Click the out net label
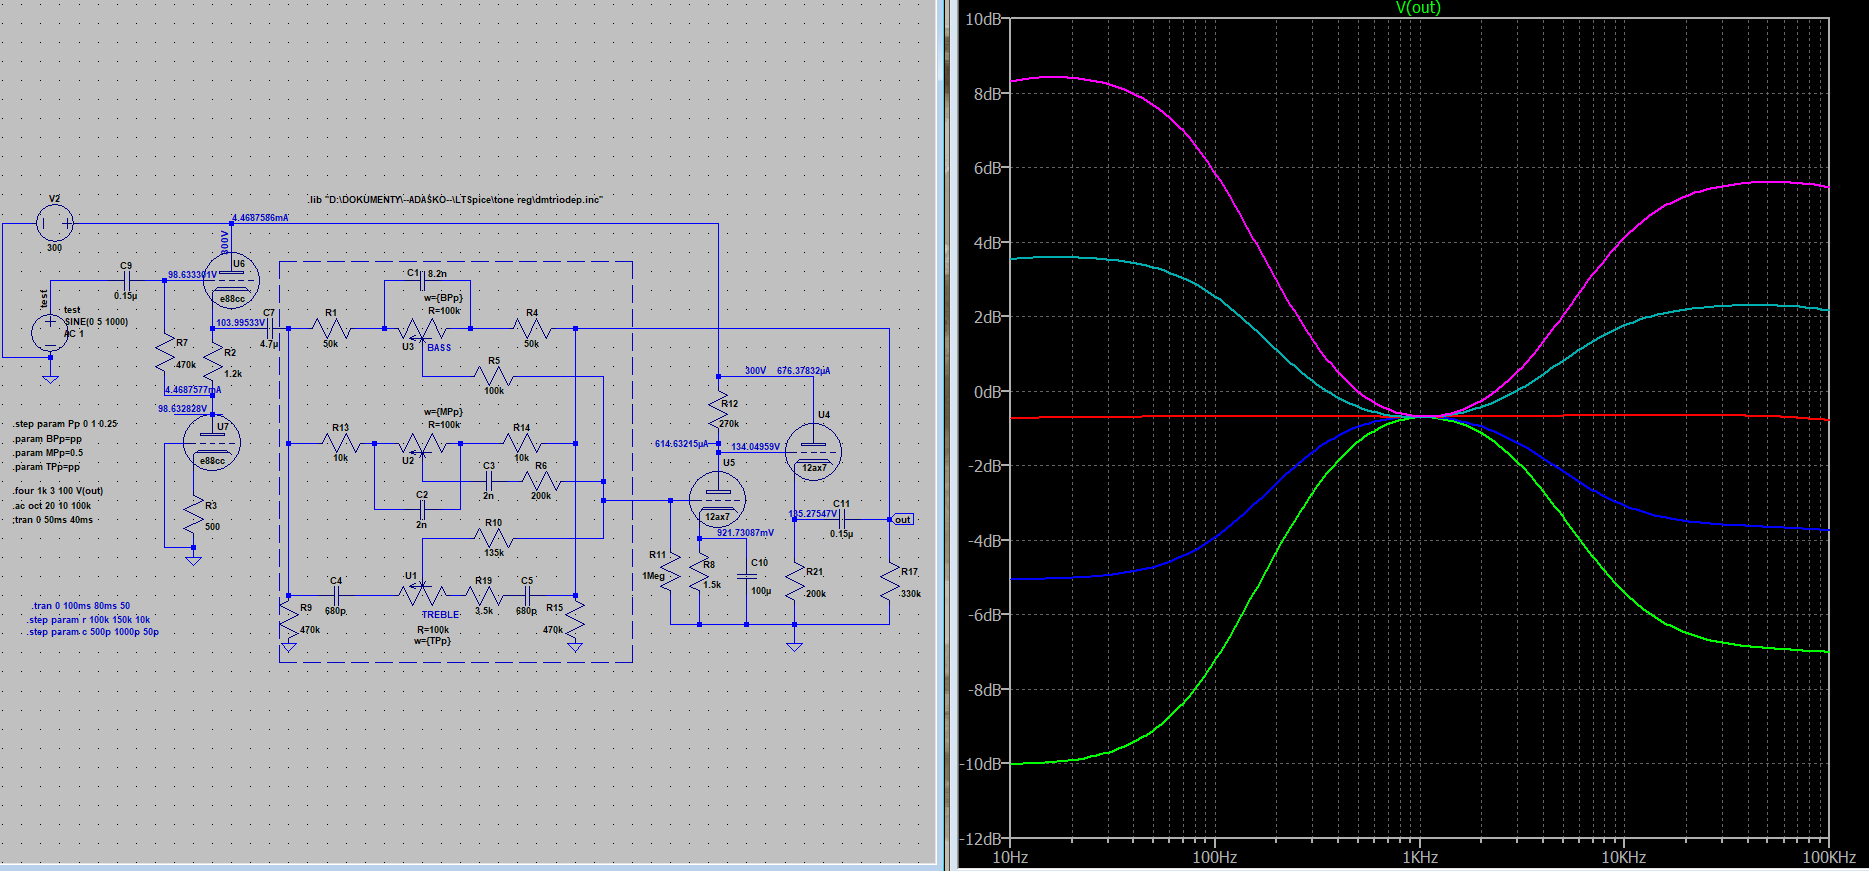This screenshot has height=871, width=1869. click(x=903, y=520)
